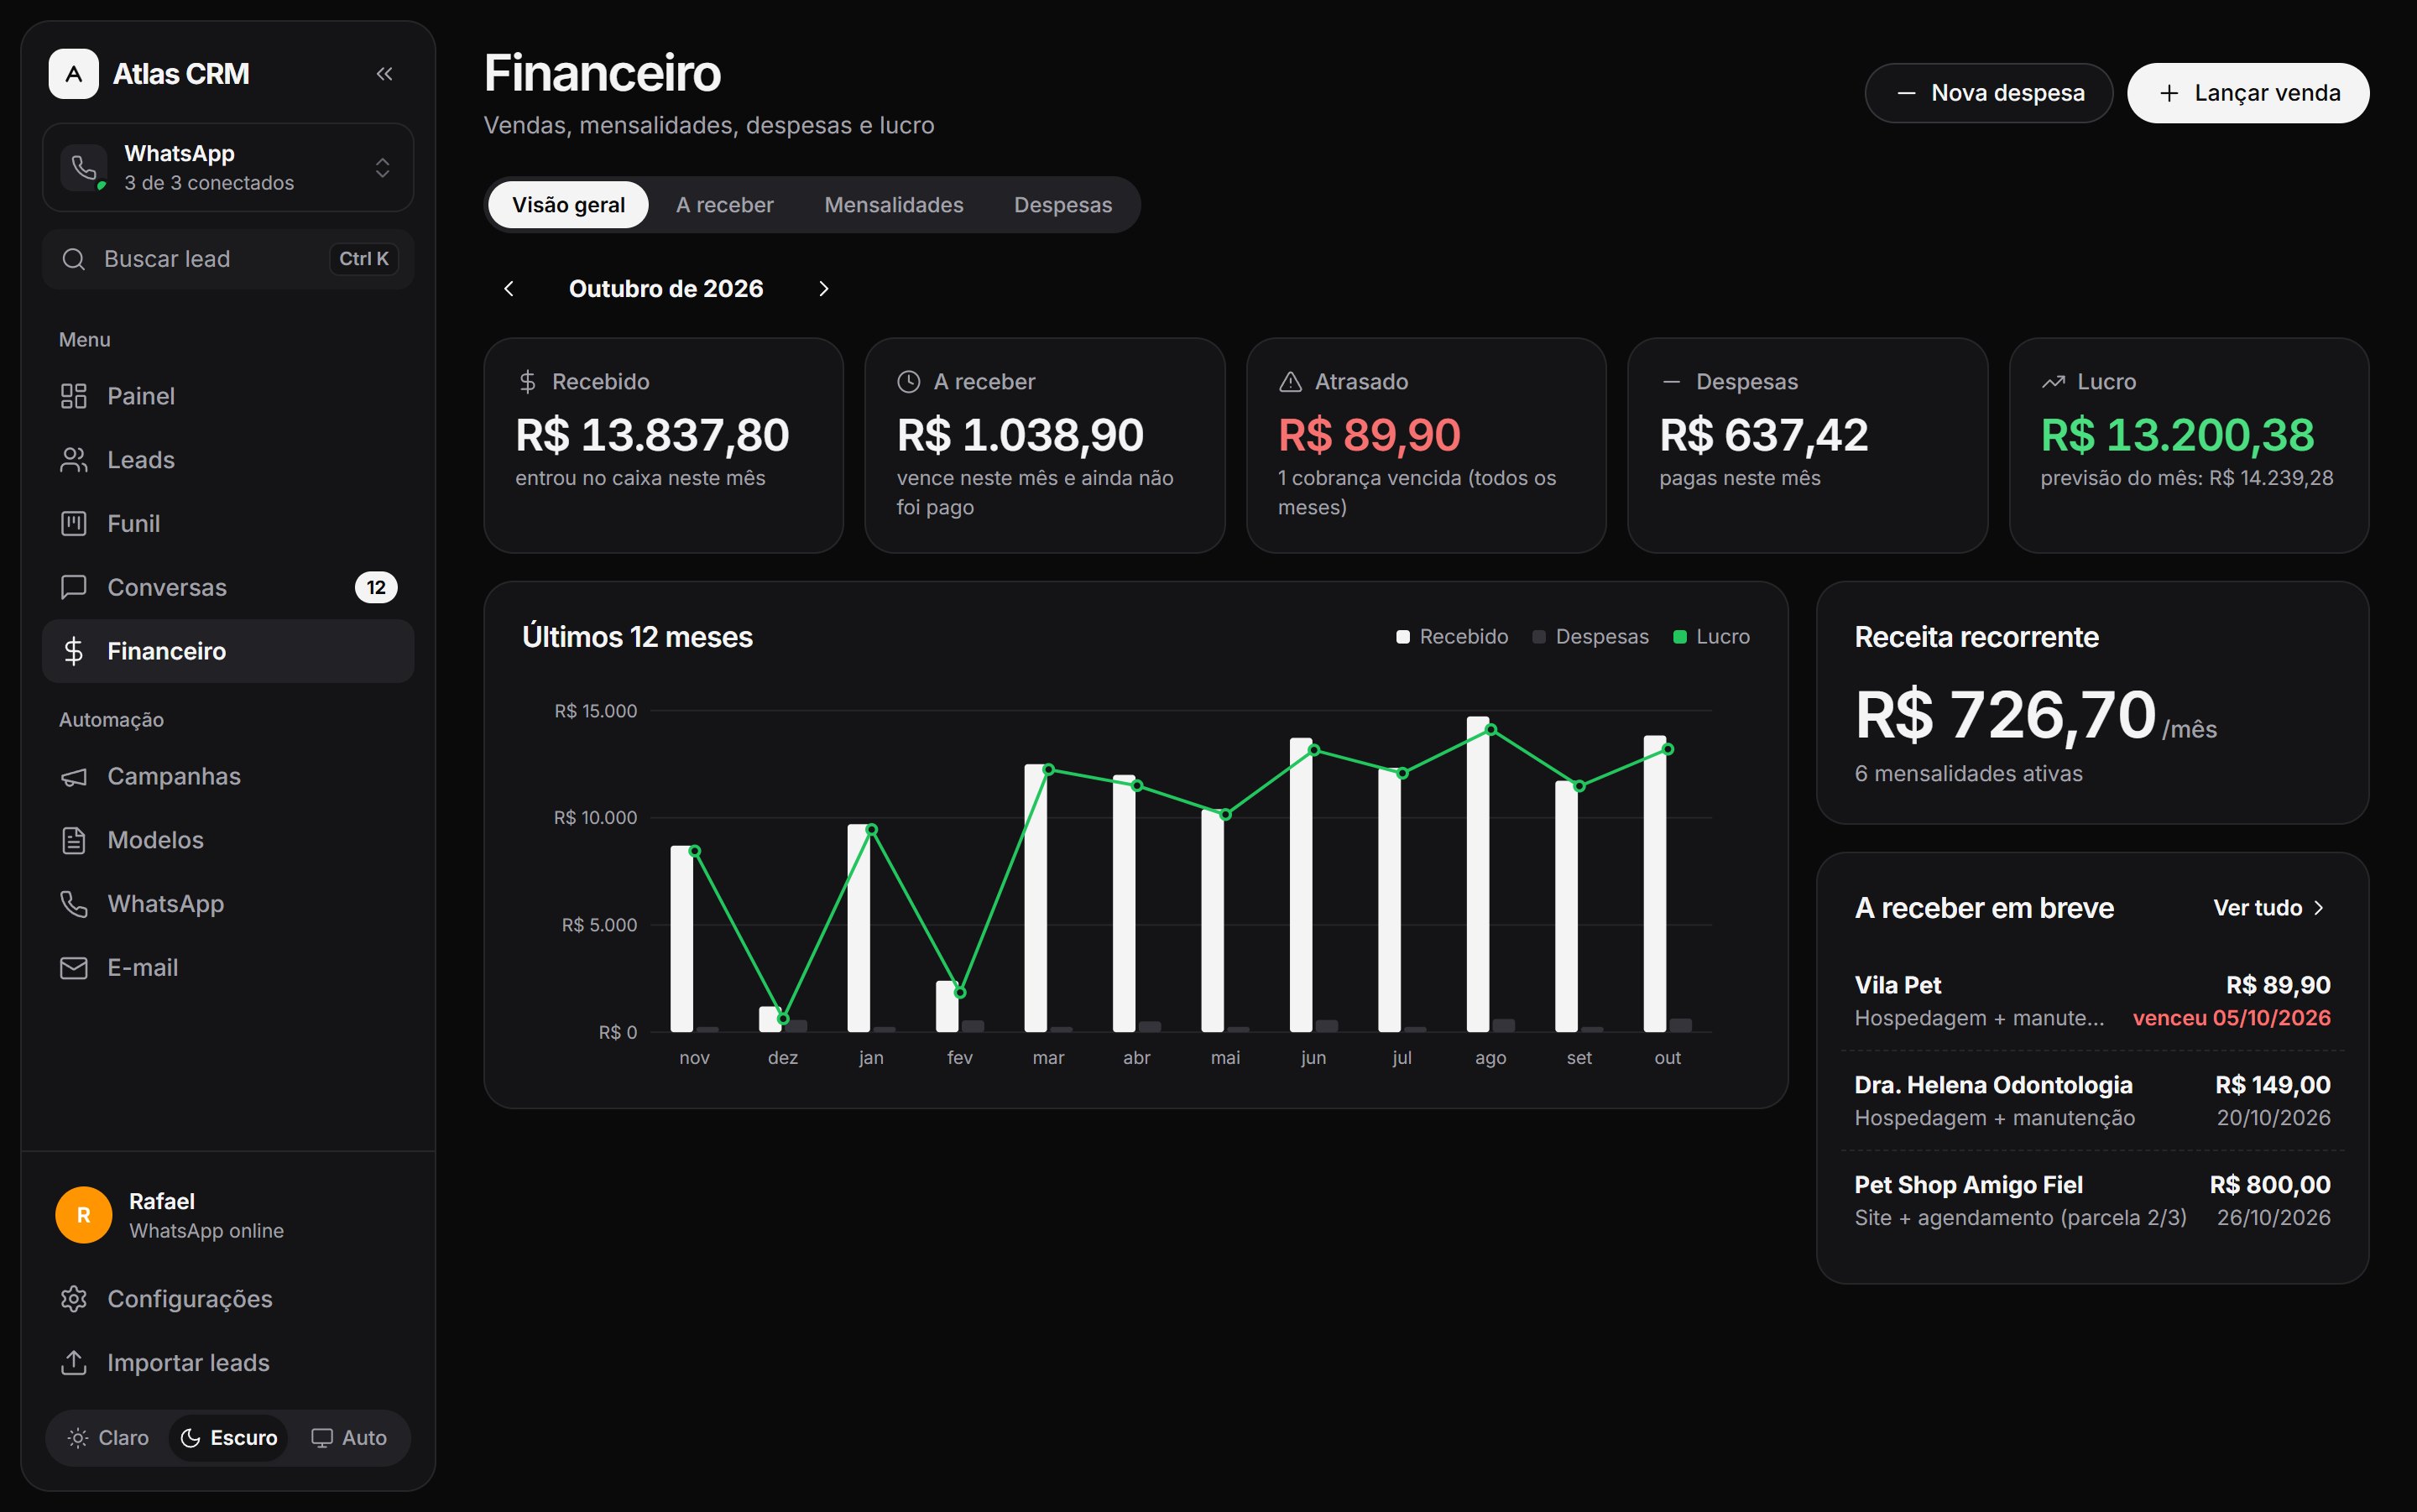Image resolution: width=2417 pixels, height=1512 pixels.
Task: Click the Lucro card value R$ 13.200,38
Action: point(2177,435)
